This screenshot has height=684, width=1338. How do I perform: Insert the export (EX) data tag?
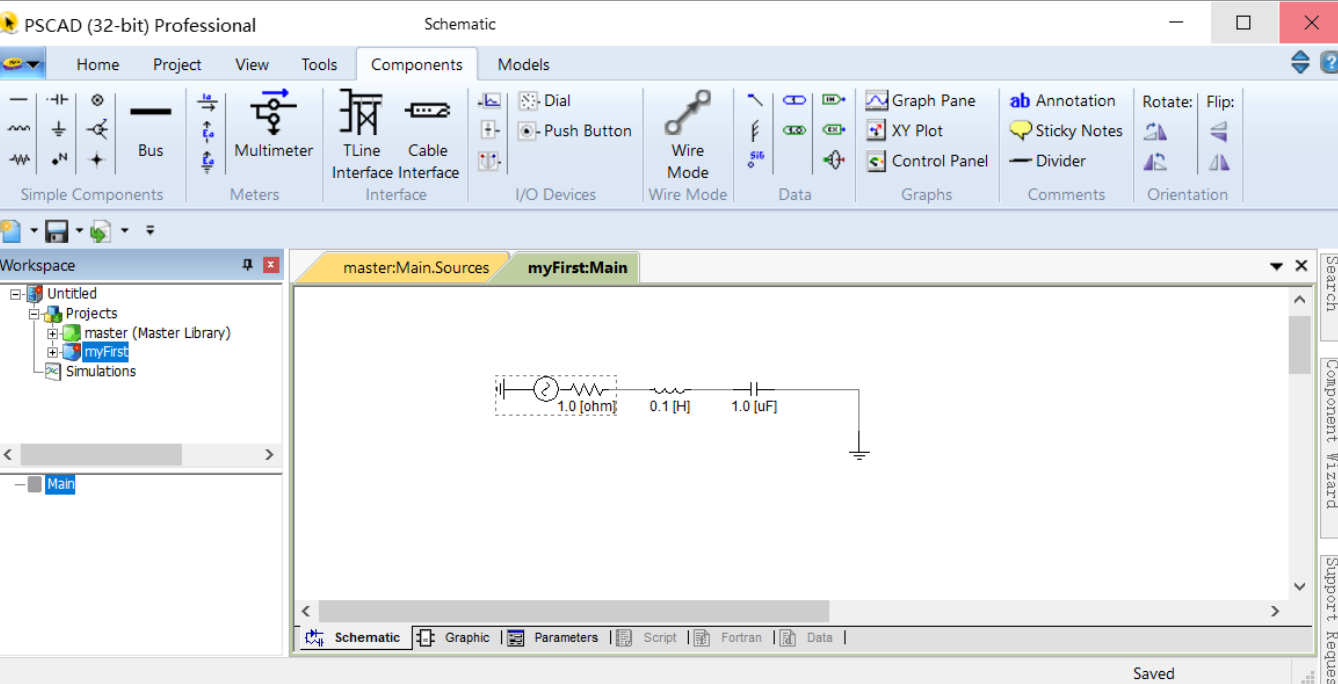(833, 130)
